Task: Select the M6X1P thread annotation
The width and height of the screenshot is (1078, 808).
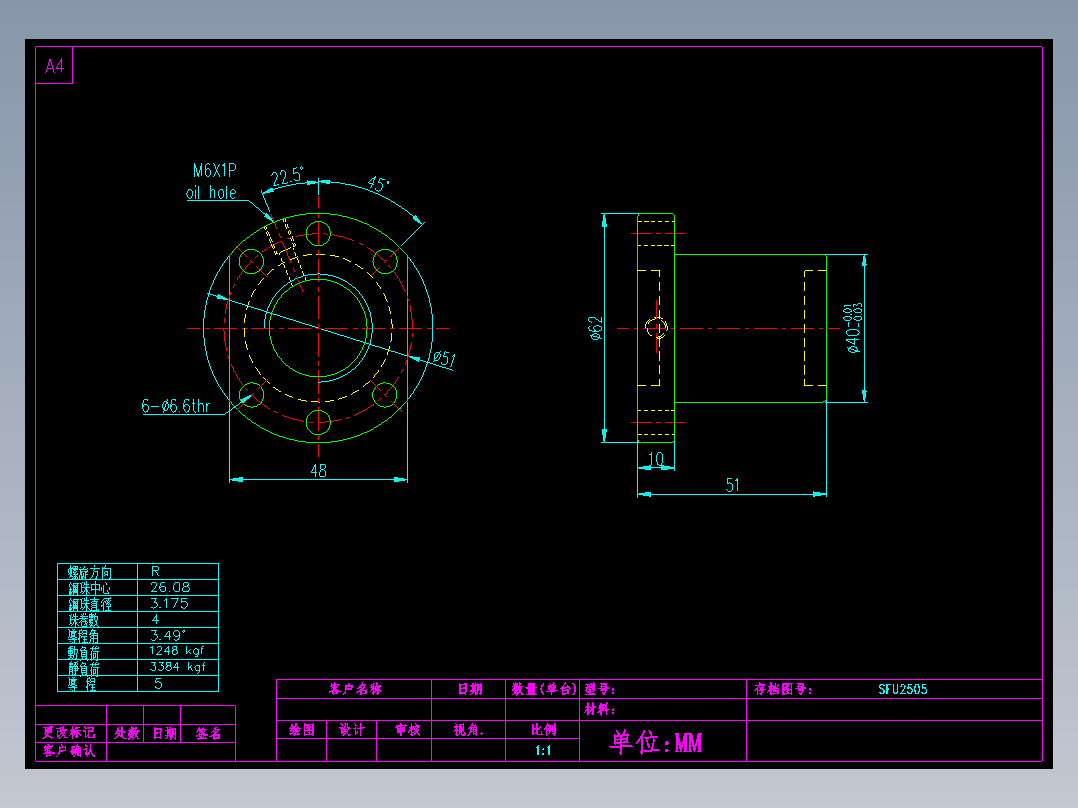Action: pyautogui.click(x=214, y=171)
